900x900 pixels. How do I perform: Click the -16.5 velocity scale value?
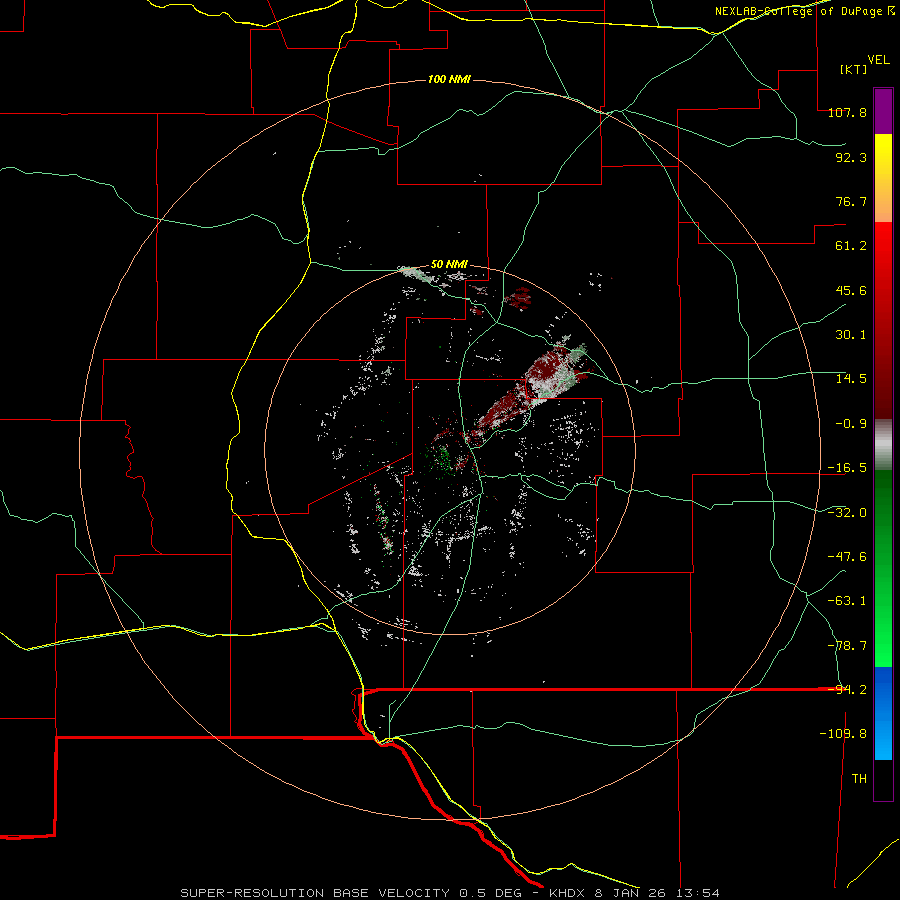pyautogui.click(x=847, y=468)
